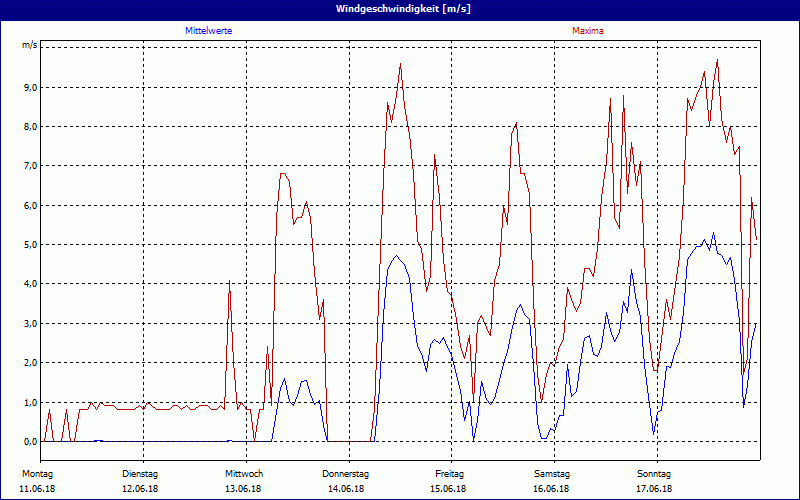Click the 17.06.18 date label
Viewport: 800px width, 500px height.
pyautogui.click(x=655, y=489)
